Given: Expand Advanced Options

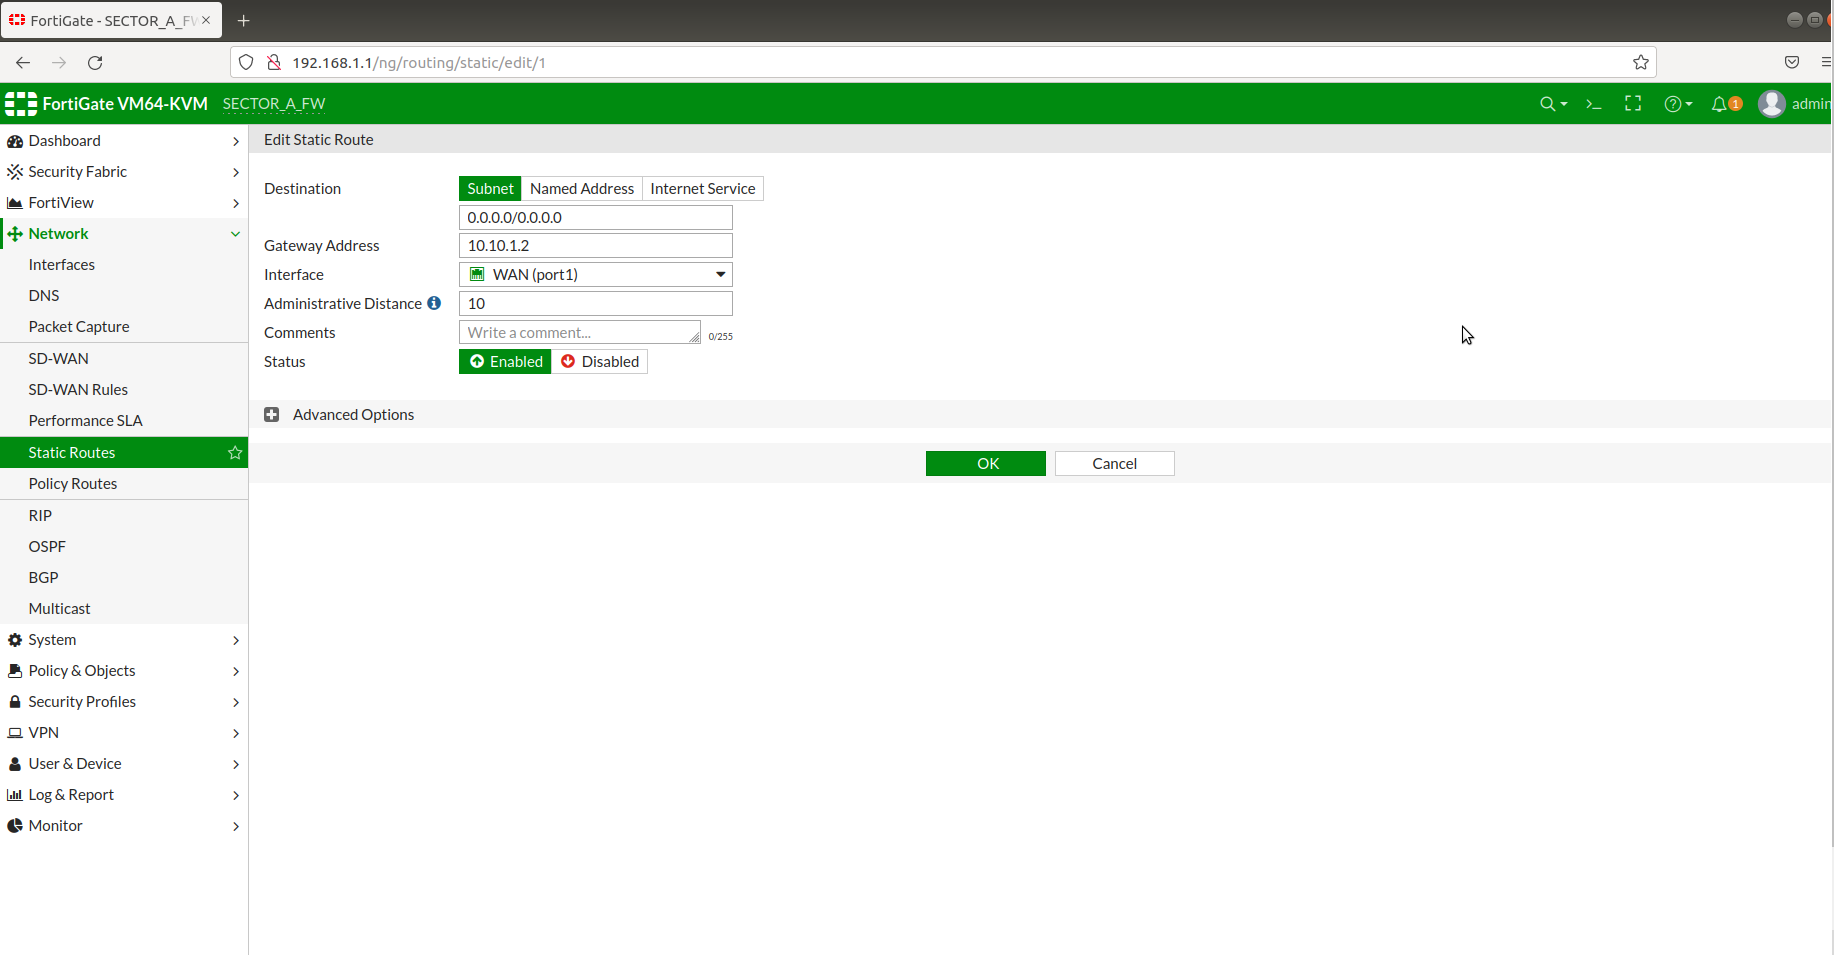Looking at the screenshot, I should coord(272,414).
